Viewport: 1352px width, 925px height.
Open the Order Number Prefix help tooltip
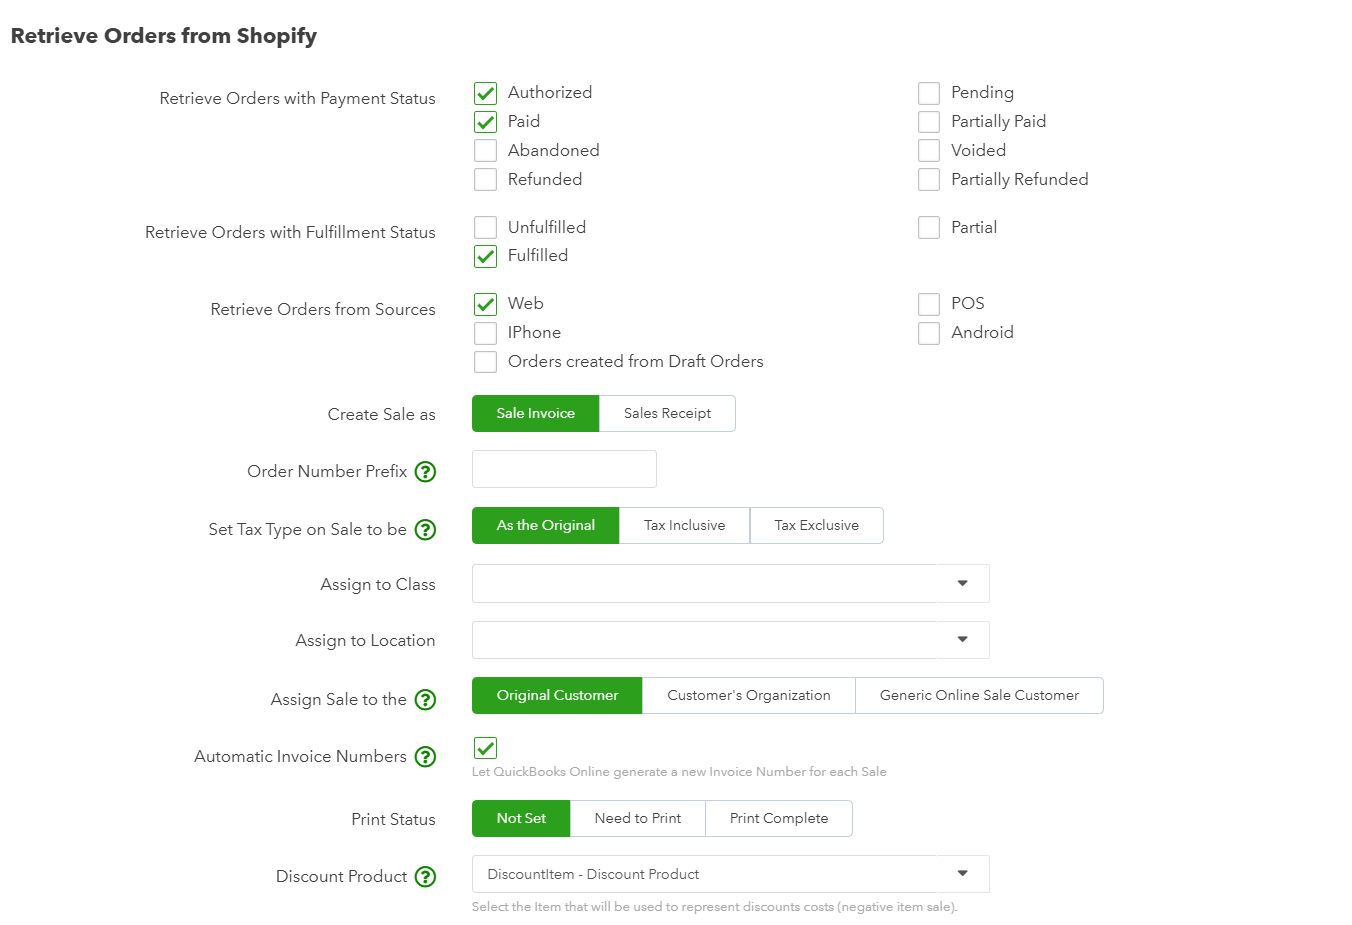pyautogui.click(x=426, y=471)
